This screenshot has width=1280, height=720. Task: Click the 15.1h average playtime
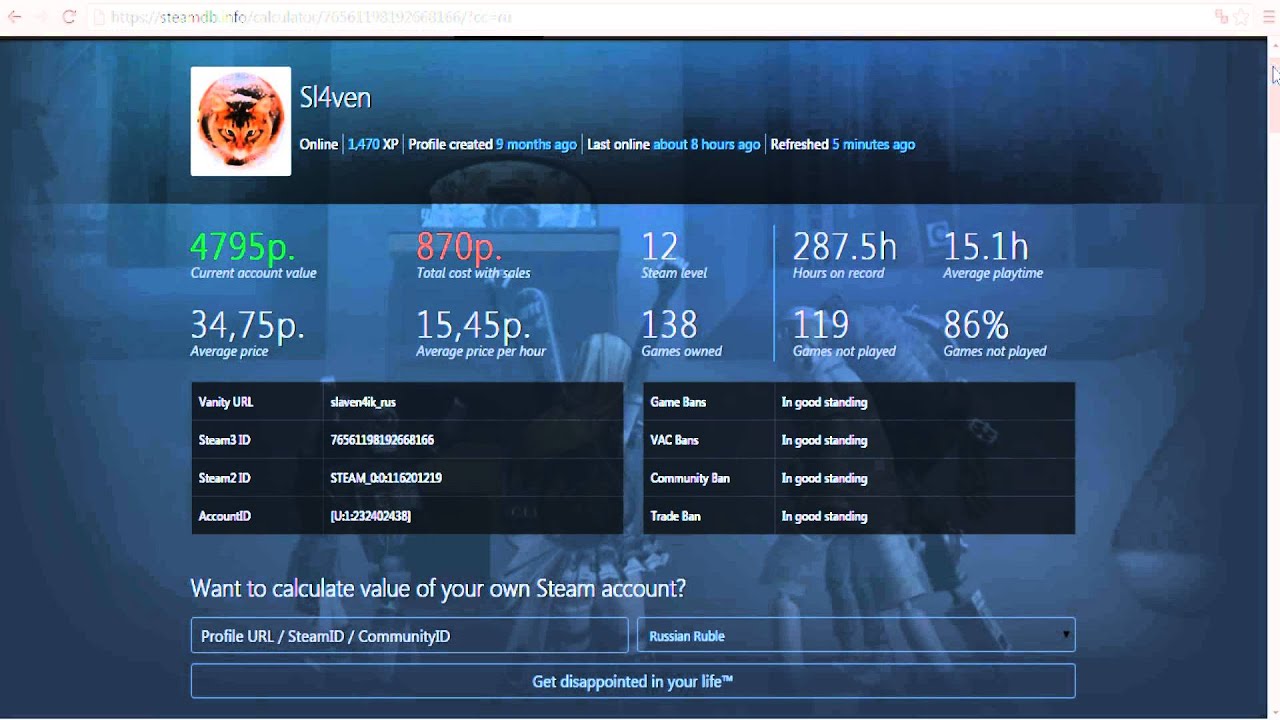(986, 246)
